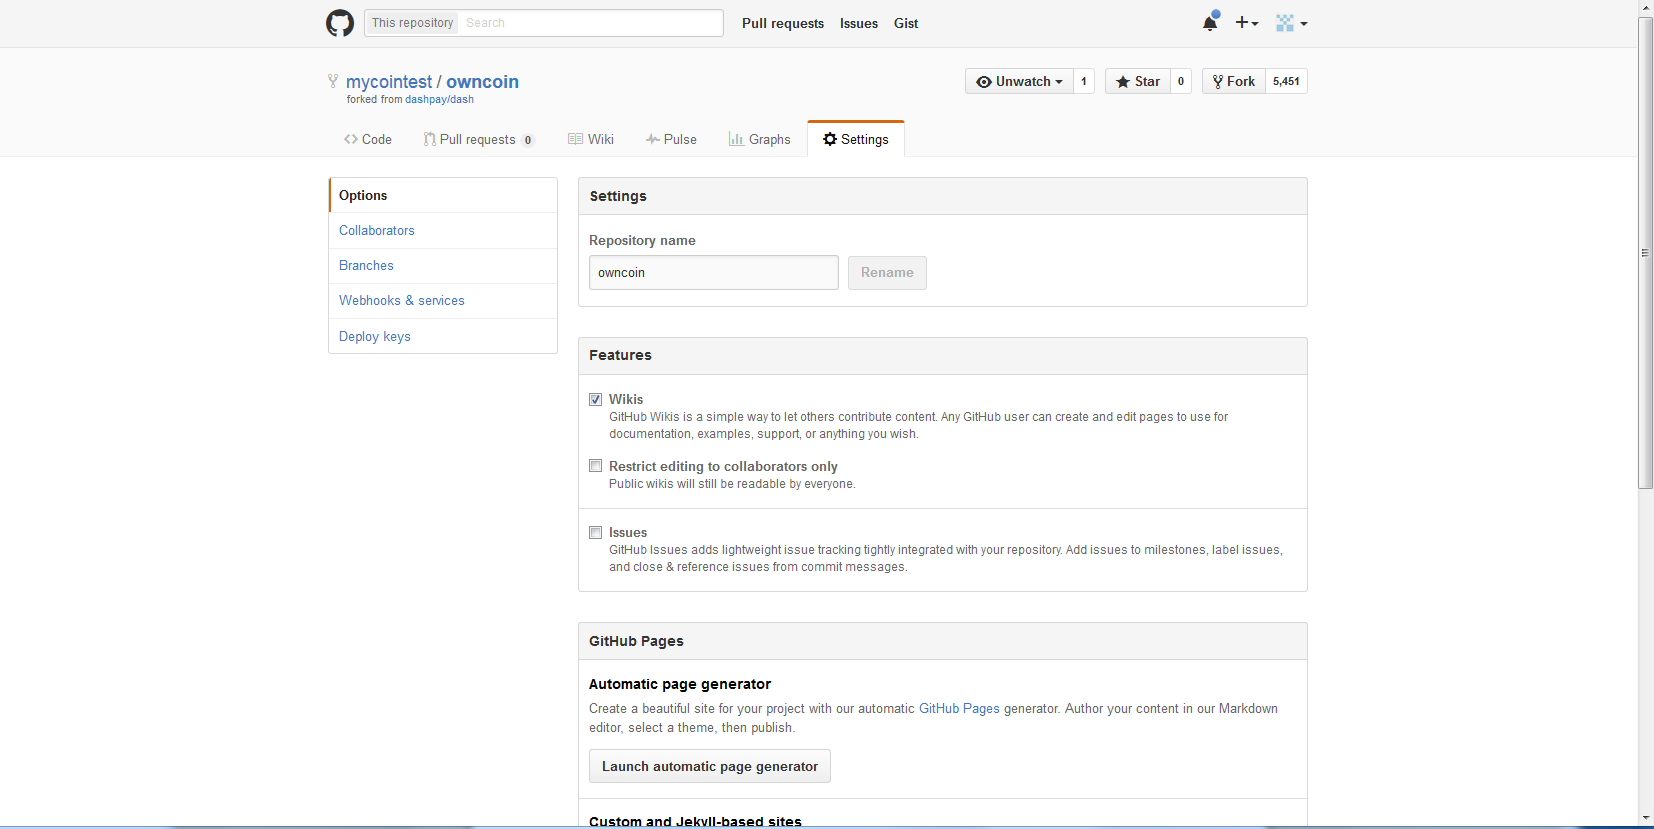Enable Restrict editing to collaborators only
The width and height of the screenshot is (1654, 829).
click(596, 466)
